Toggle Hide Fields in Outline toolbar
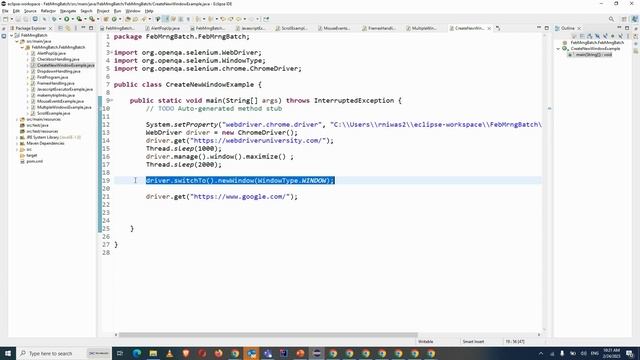Screen dimensions: 640x360 click(x=597, y=36)
